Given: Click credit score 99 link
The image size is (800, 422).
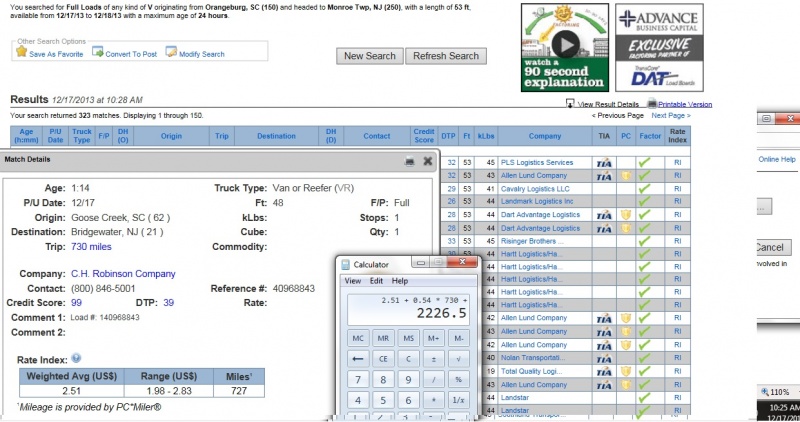Looking at the screenshot, I should [x=76, y=303].
